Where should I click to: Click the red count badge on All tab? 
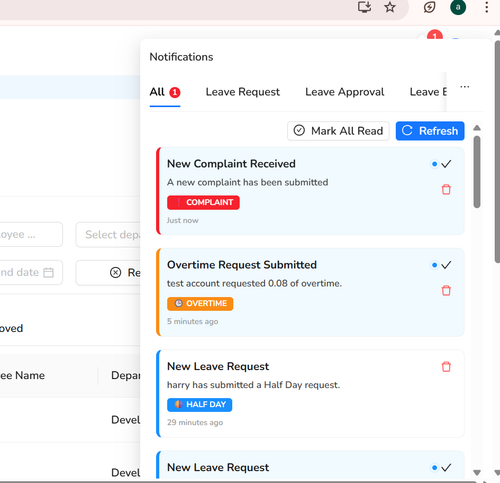point(175,92)
